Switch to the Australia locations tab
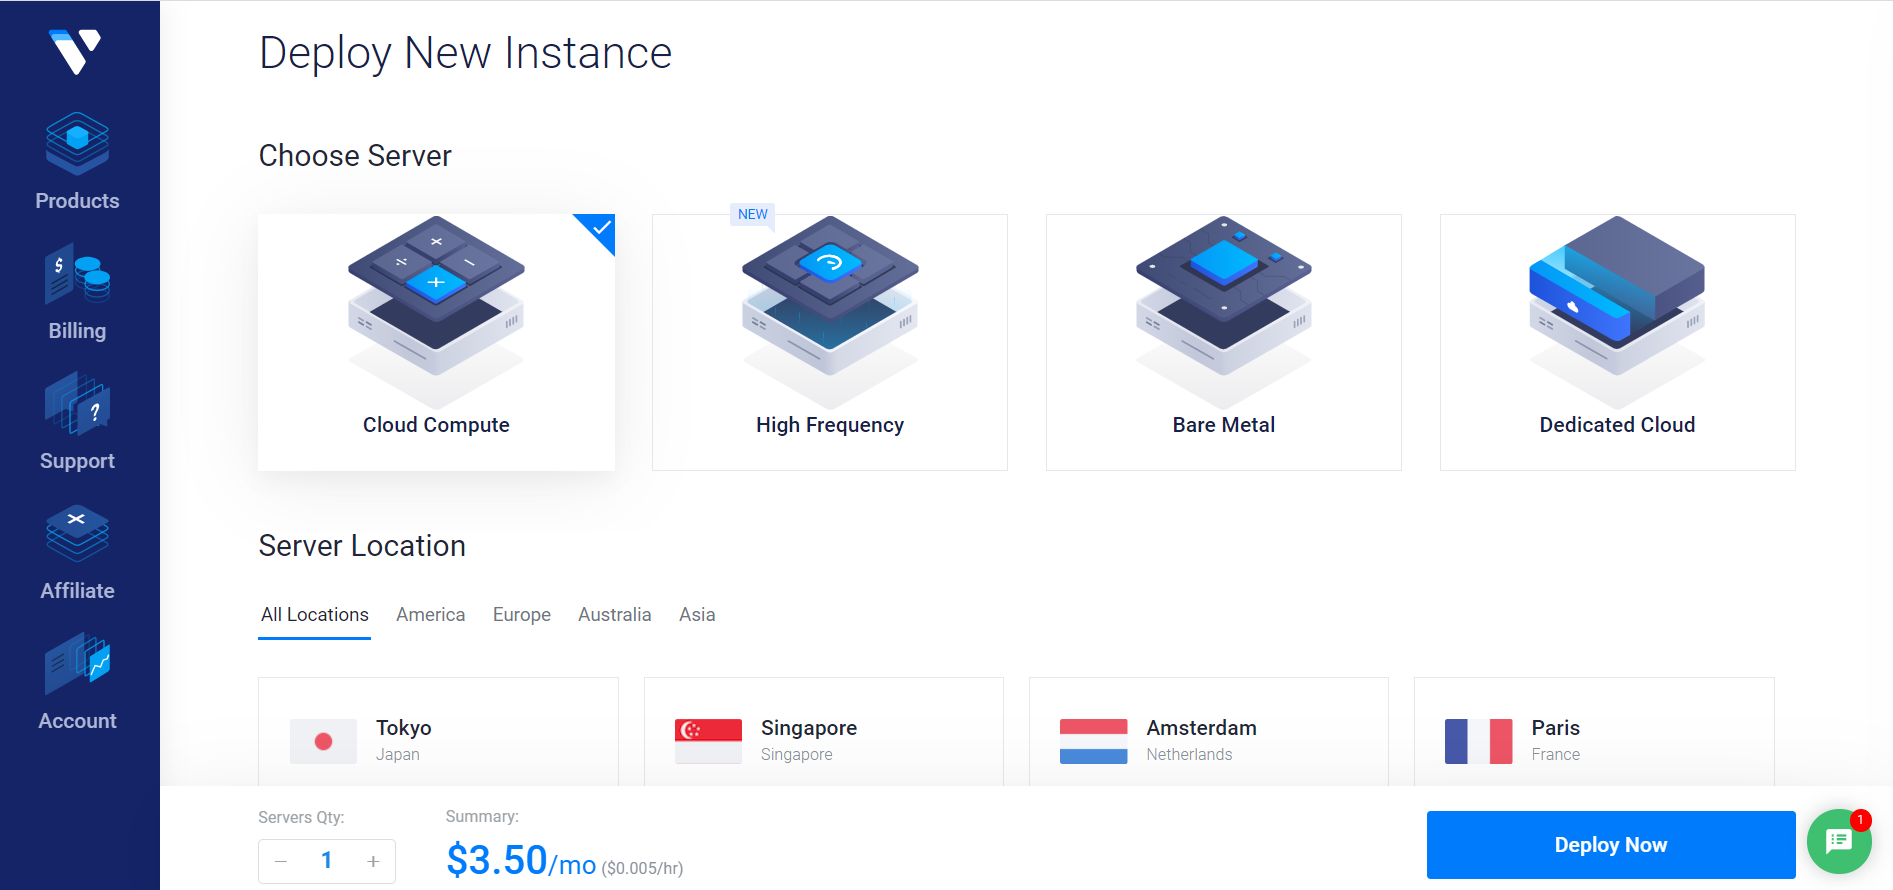 pos(615,615)
